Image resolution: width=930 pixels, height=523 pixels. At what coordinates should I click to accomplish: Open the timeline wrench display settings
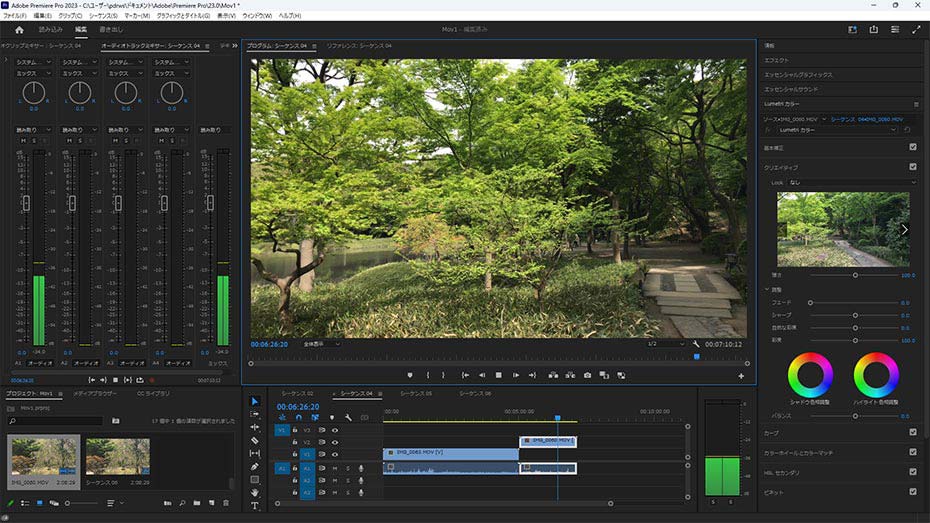[348, 417]
